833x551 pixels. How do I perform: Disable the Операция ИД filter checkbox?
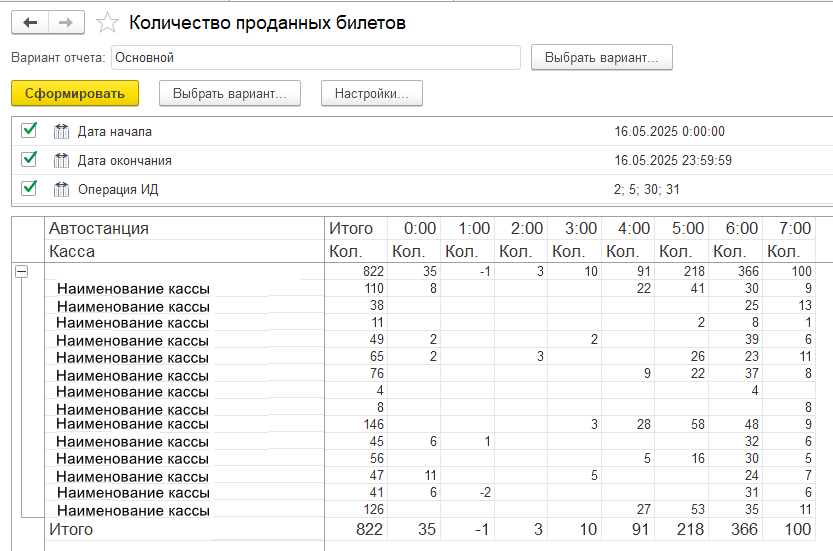pos(29,188)
